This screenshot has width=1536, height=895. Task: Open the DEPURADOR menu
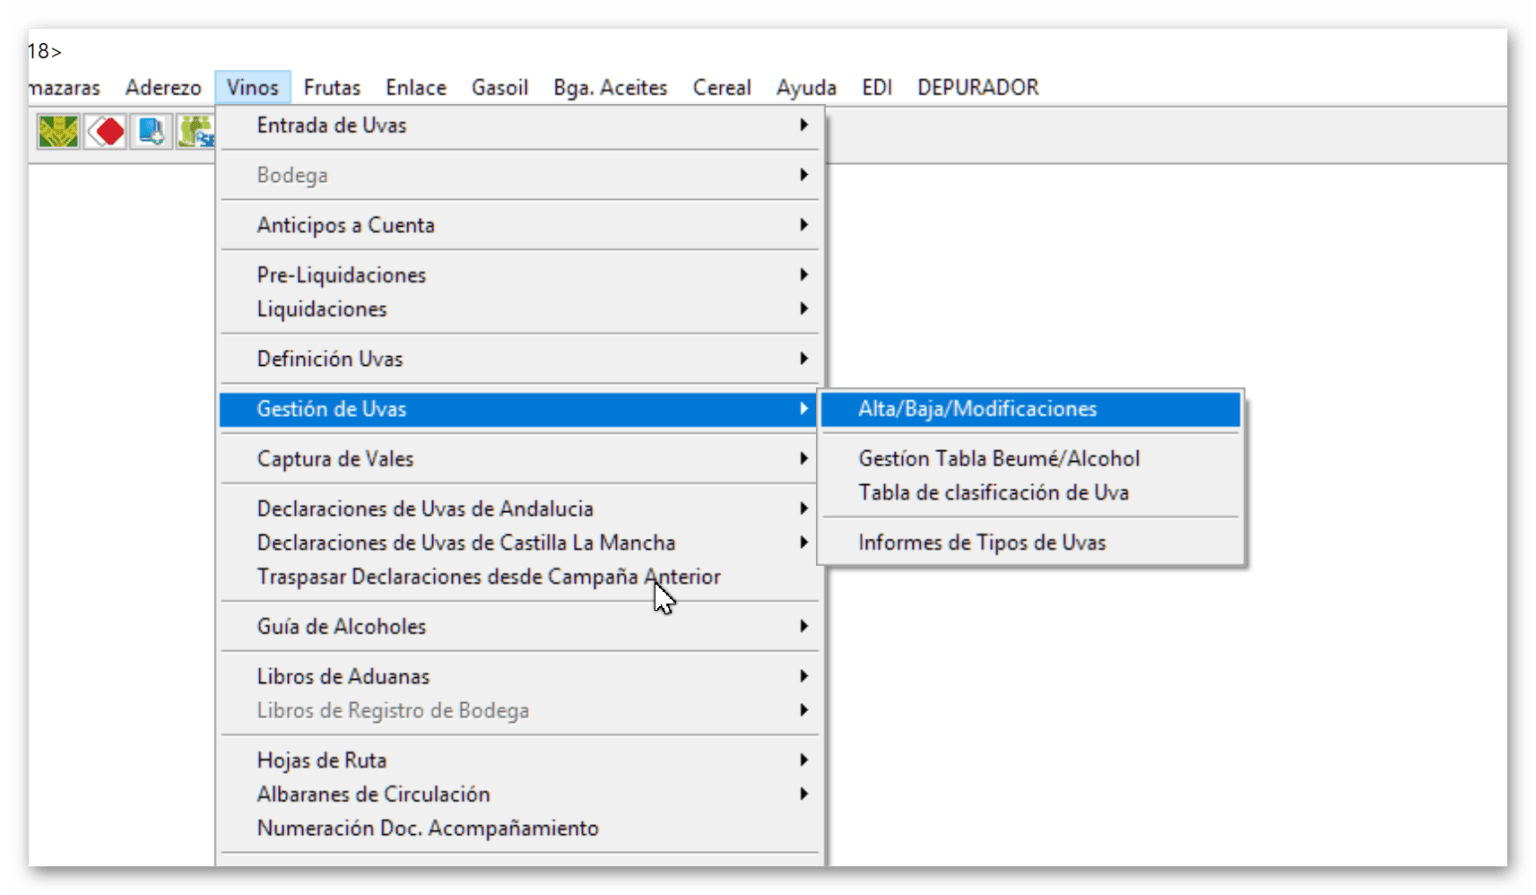976,87
